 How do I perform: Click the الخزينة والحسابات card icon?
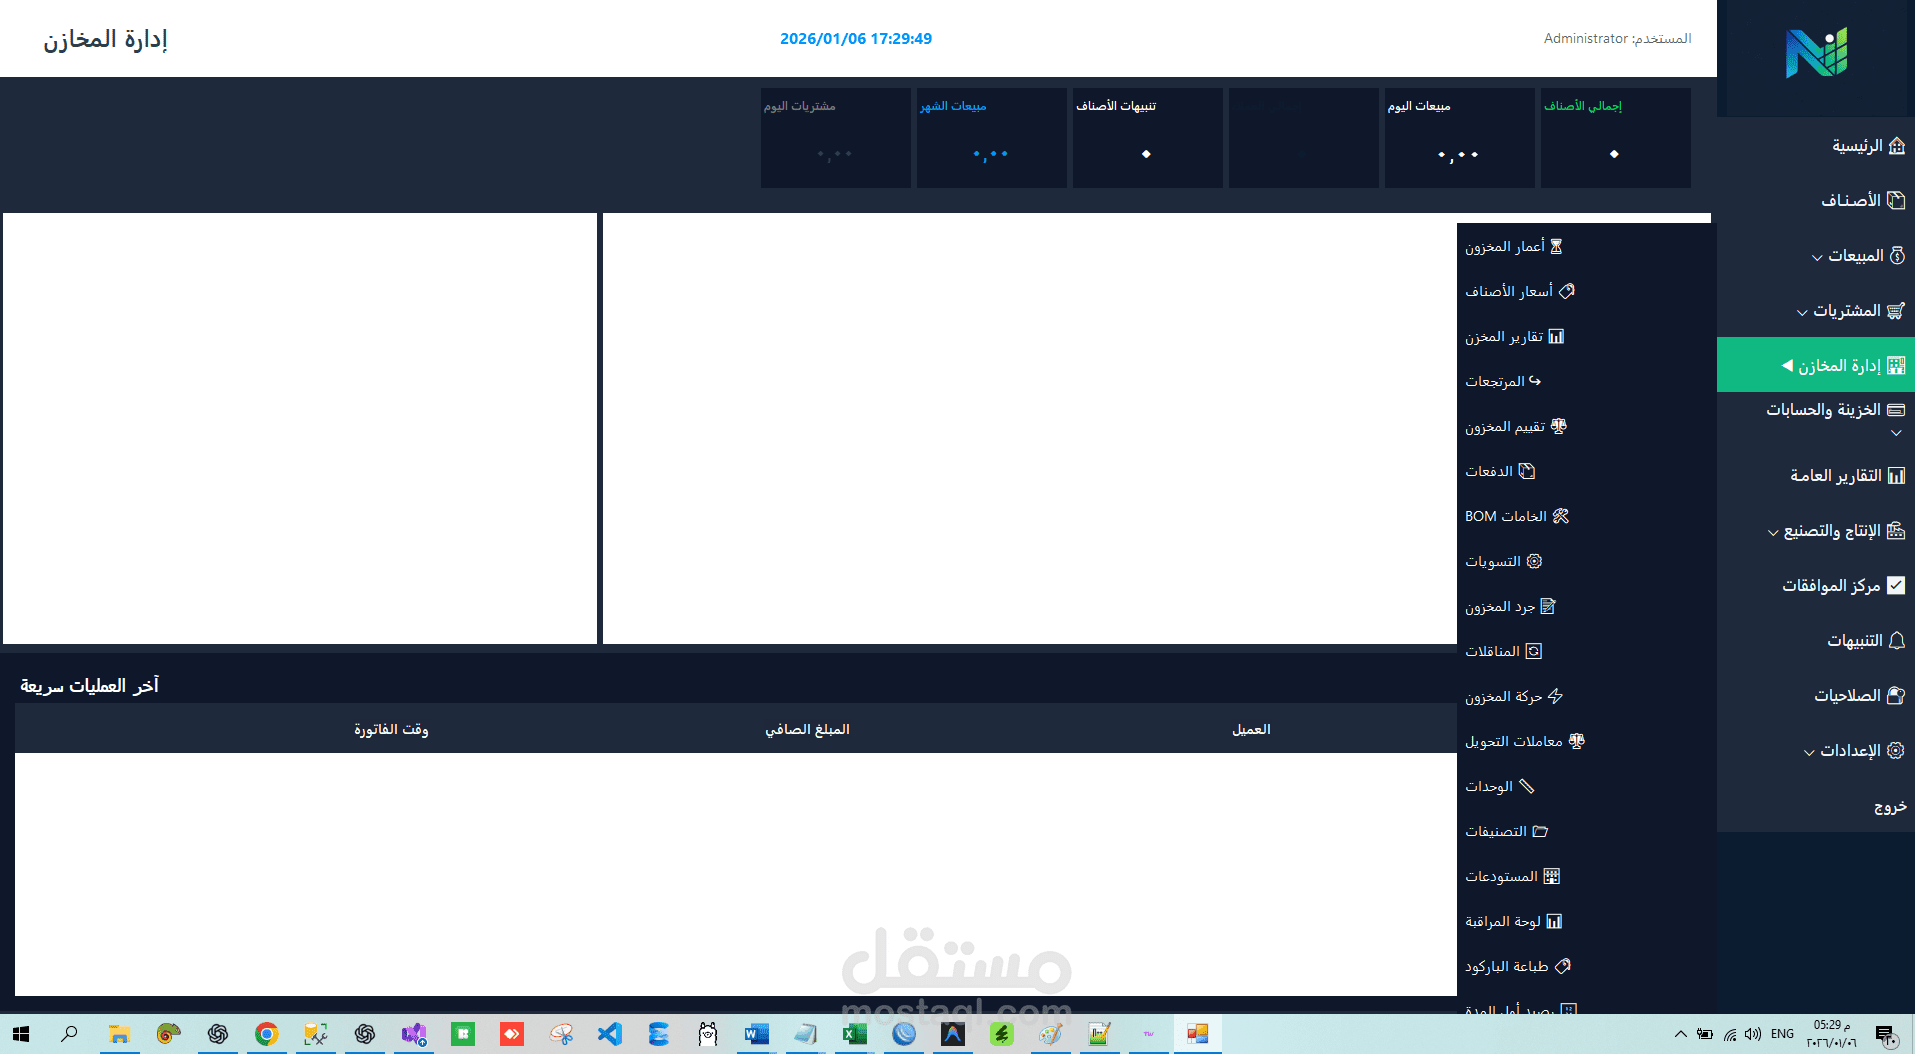1895,410
